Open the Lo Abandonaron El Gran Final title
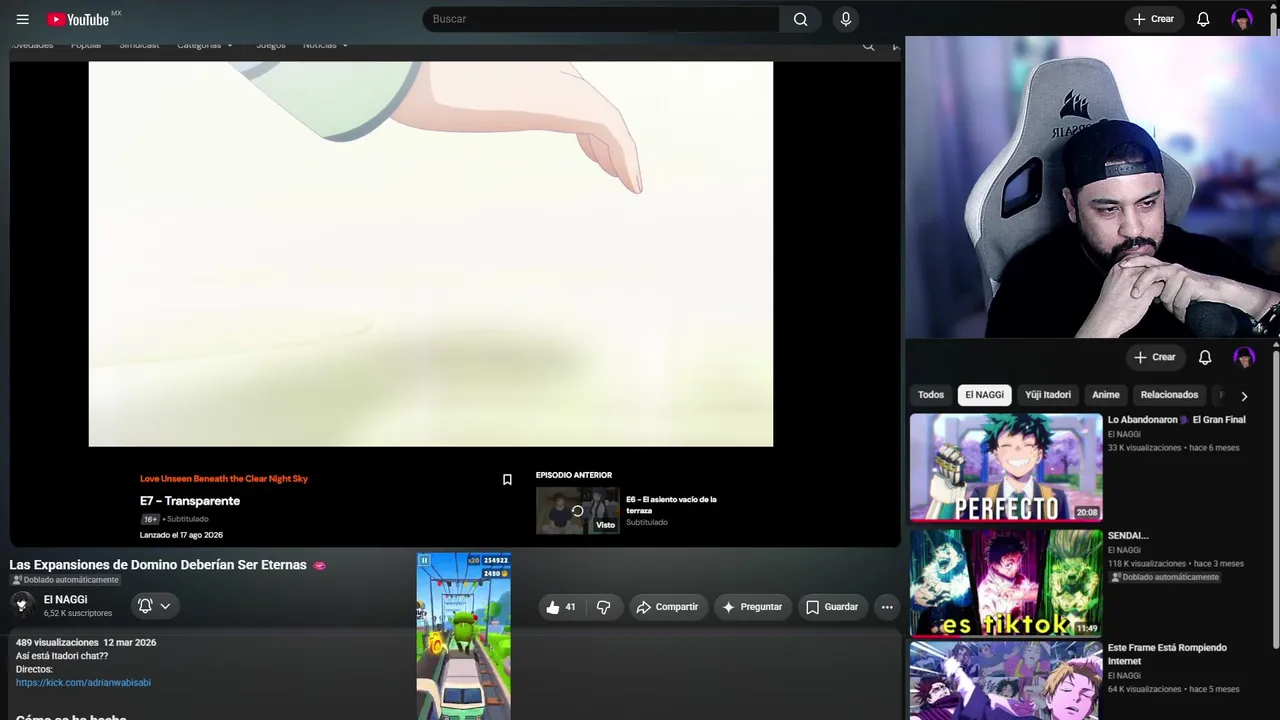 click(x=1176, y=420)
